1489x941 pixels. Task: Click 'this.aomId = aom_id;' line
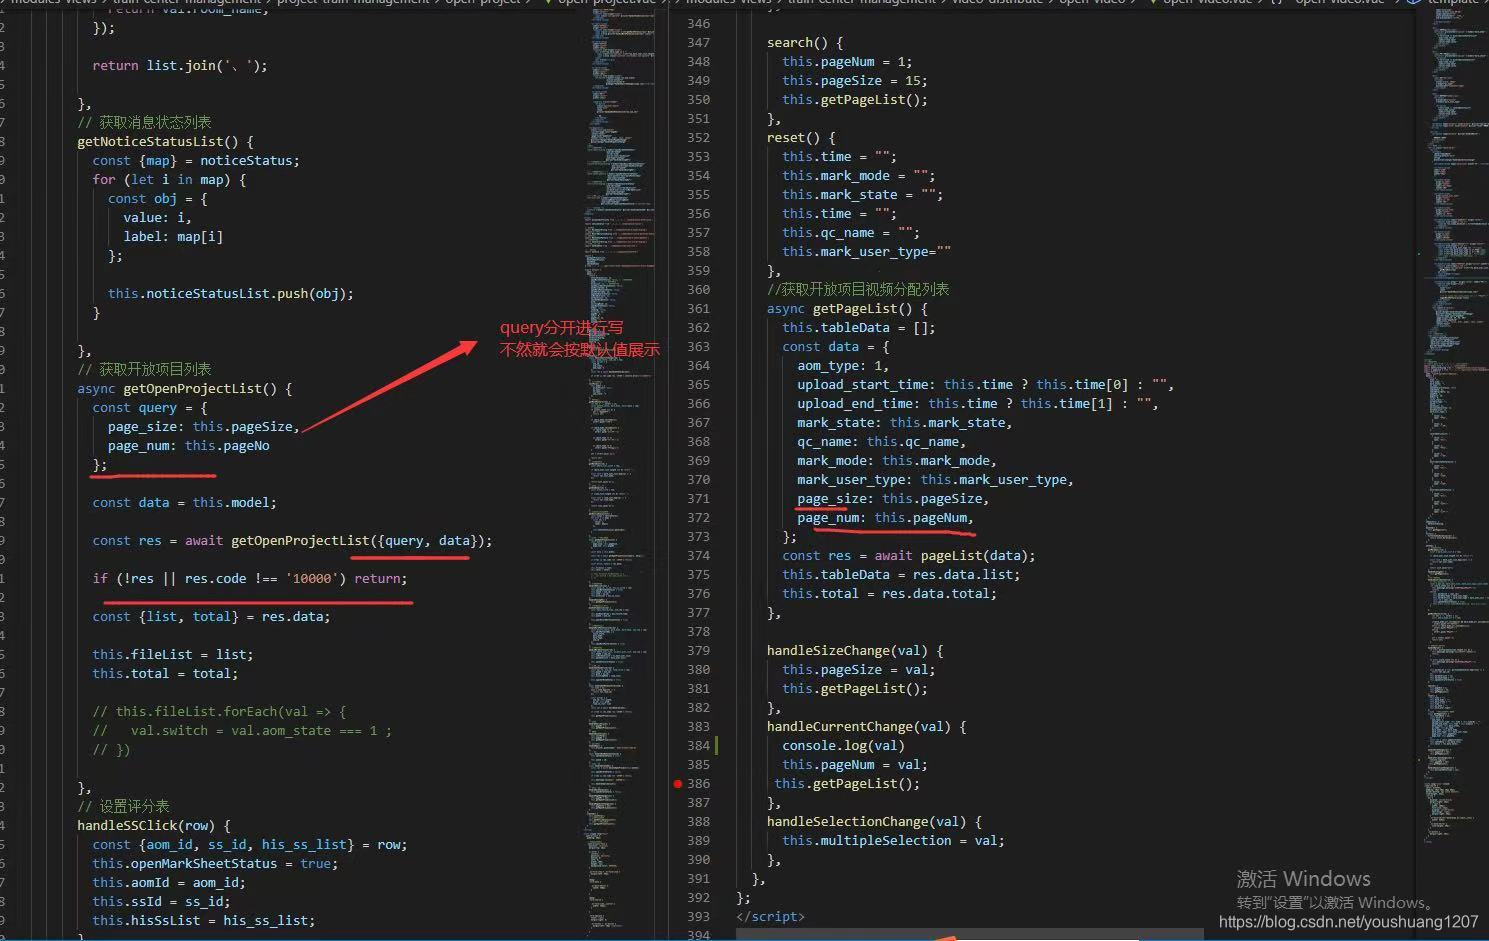[169, 883]
